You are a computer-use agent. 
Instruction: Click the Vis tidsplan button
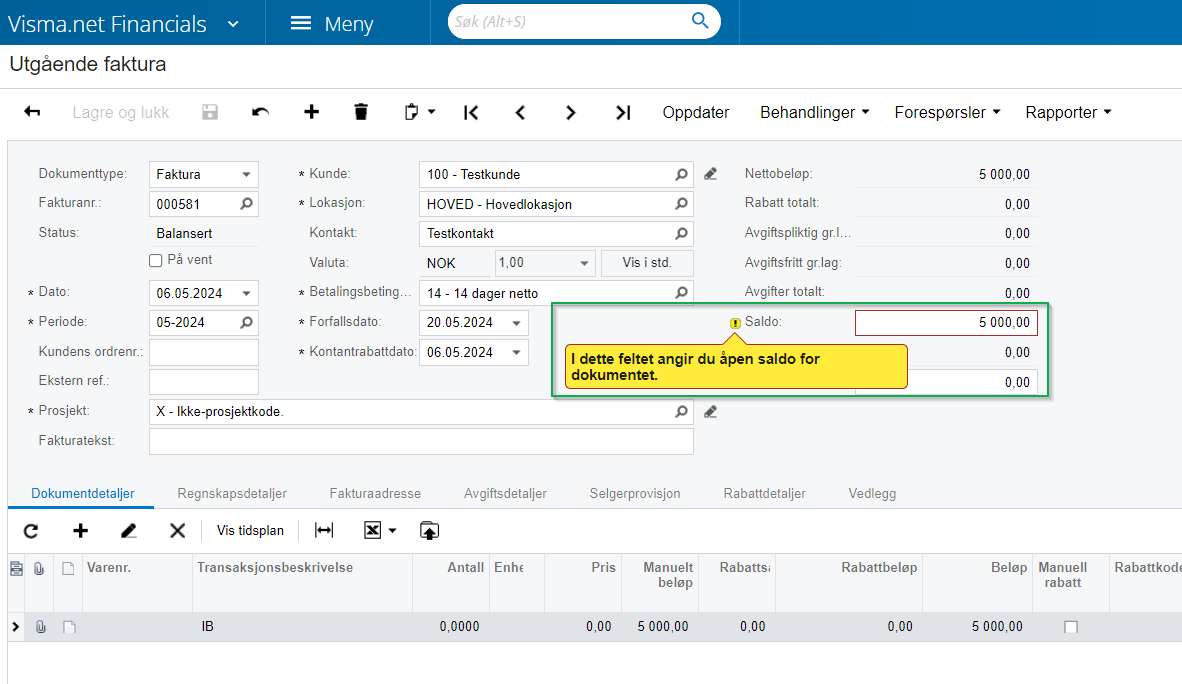250,530
